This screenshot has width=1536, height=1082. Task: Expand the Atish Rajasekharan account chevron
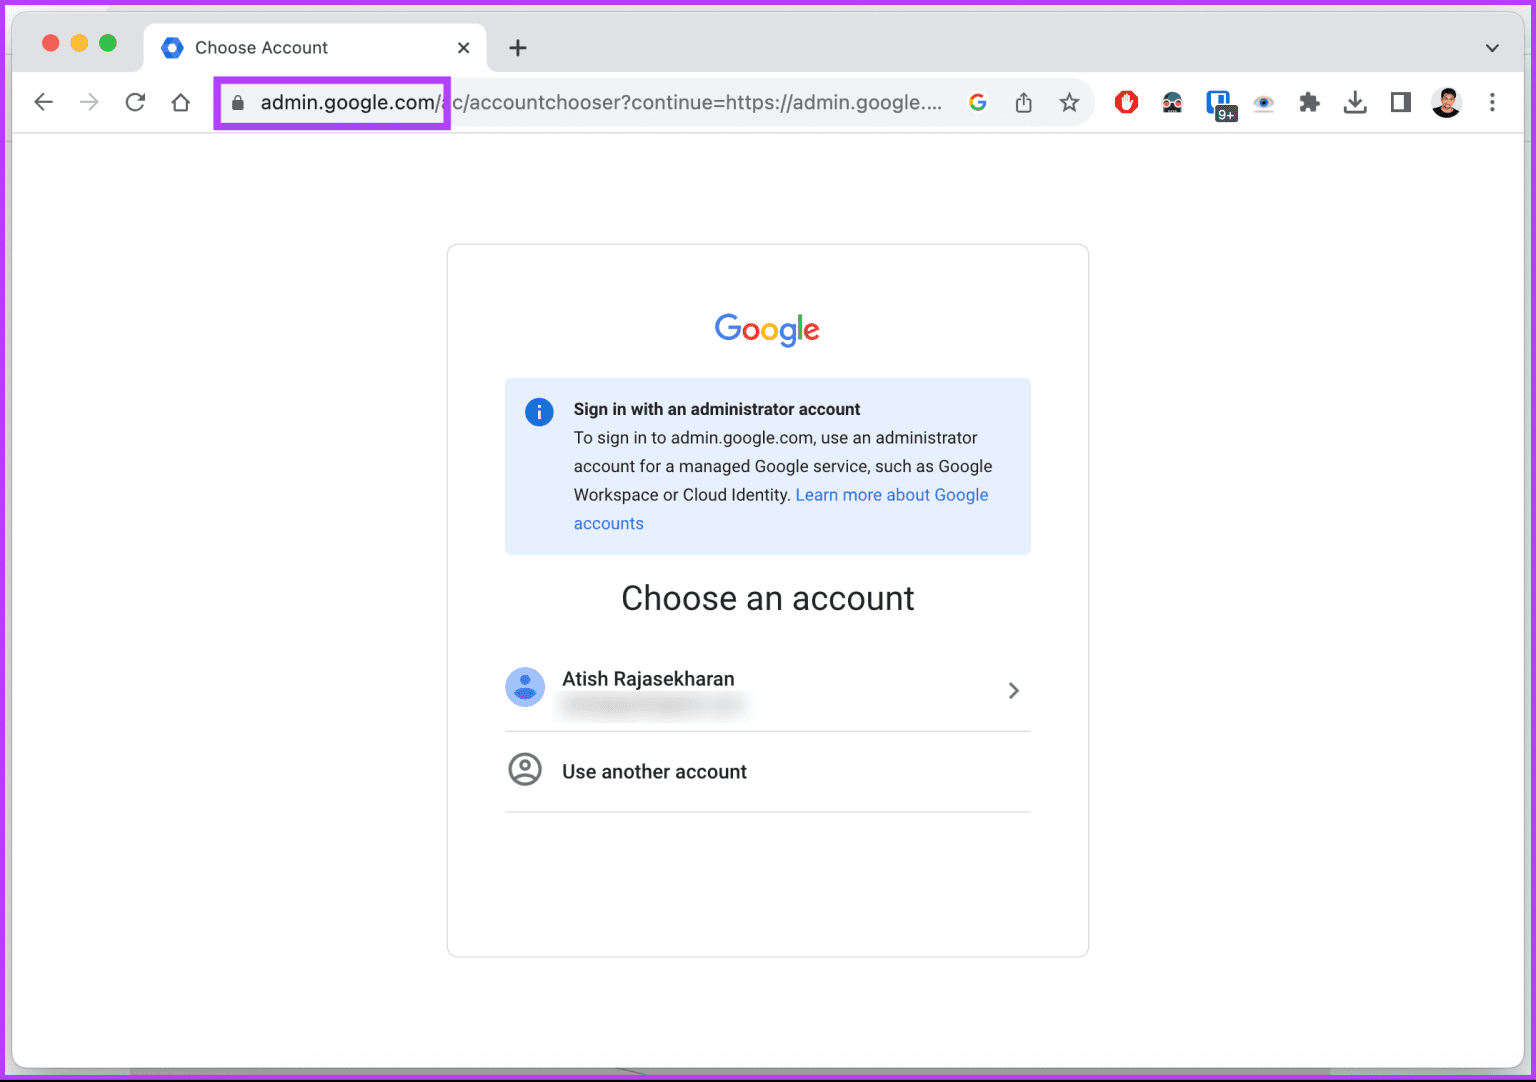pos(1013,690)
